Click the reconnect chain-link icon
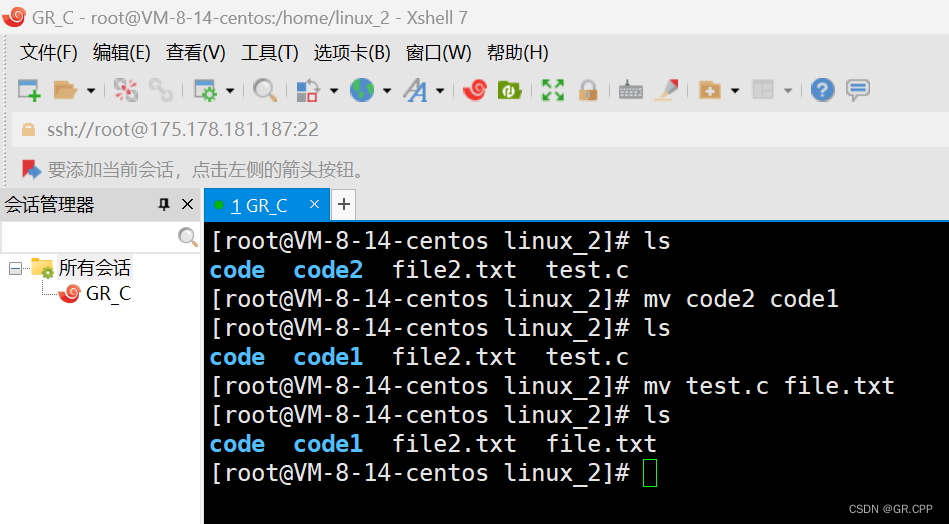 tap(162, 91)
